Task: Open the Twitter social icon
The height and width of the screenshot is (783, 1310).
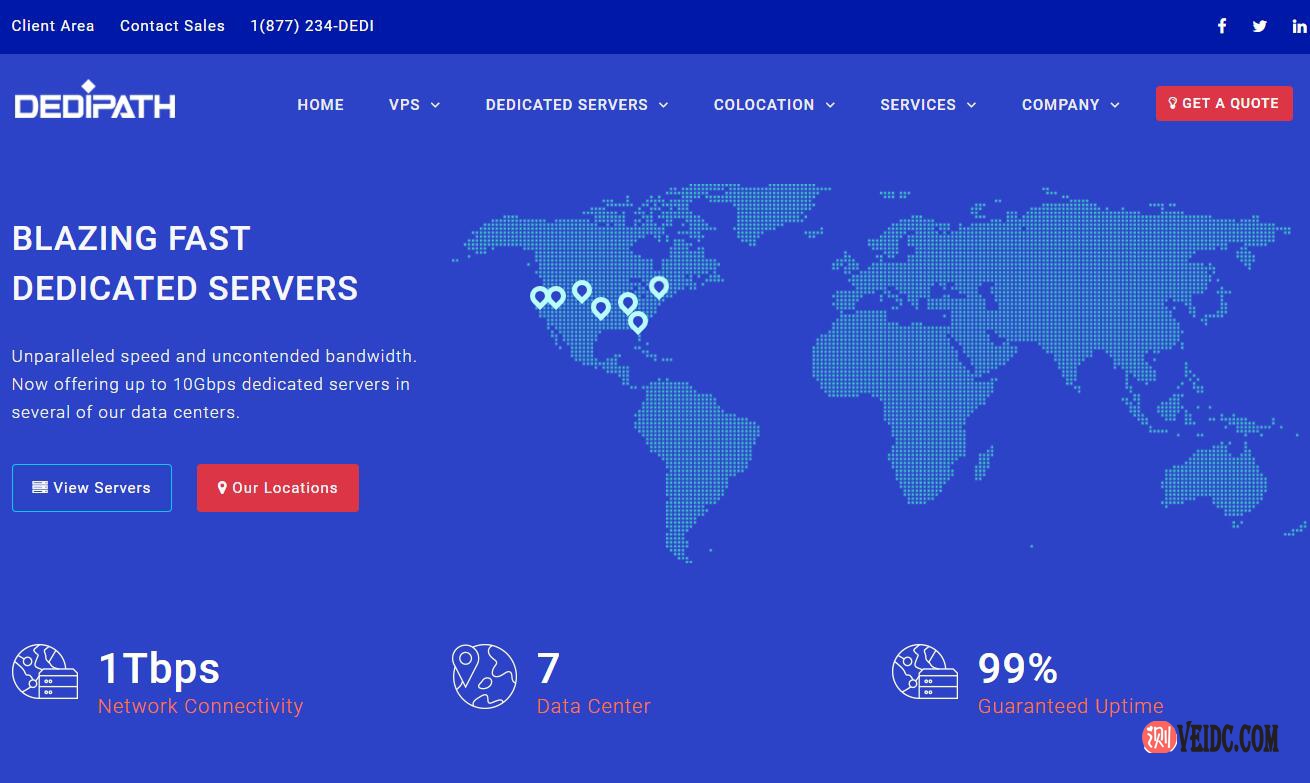Action: pyautogui.click(x=1259, y=26)
